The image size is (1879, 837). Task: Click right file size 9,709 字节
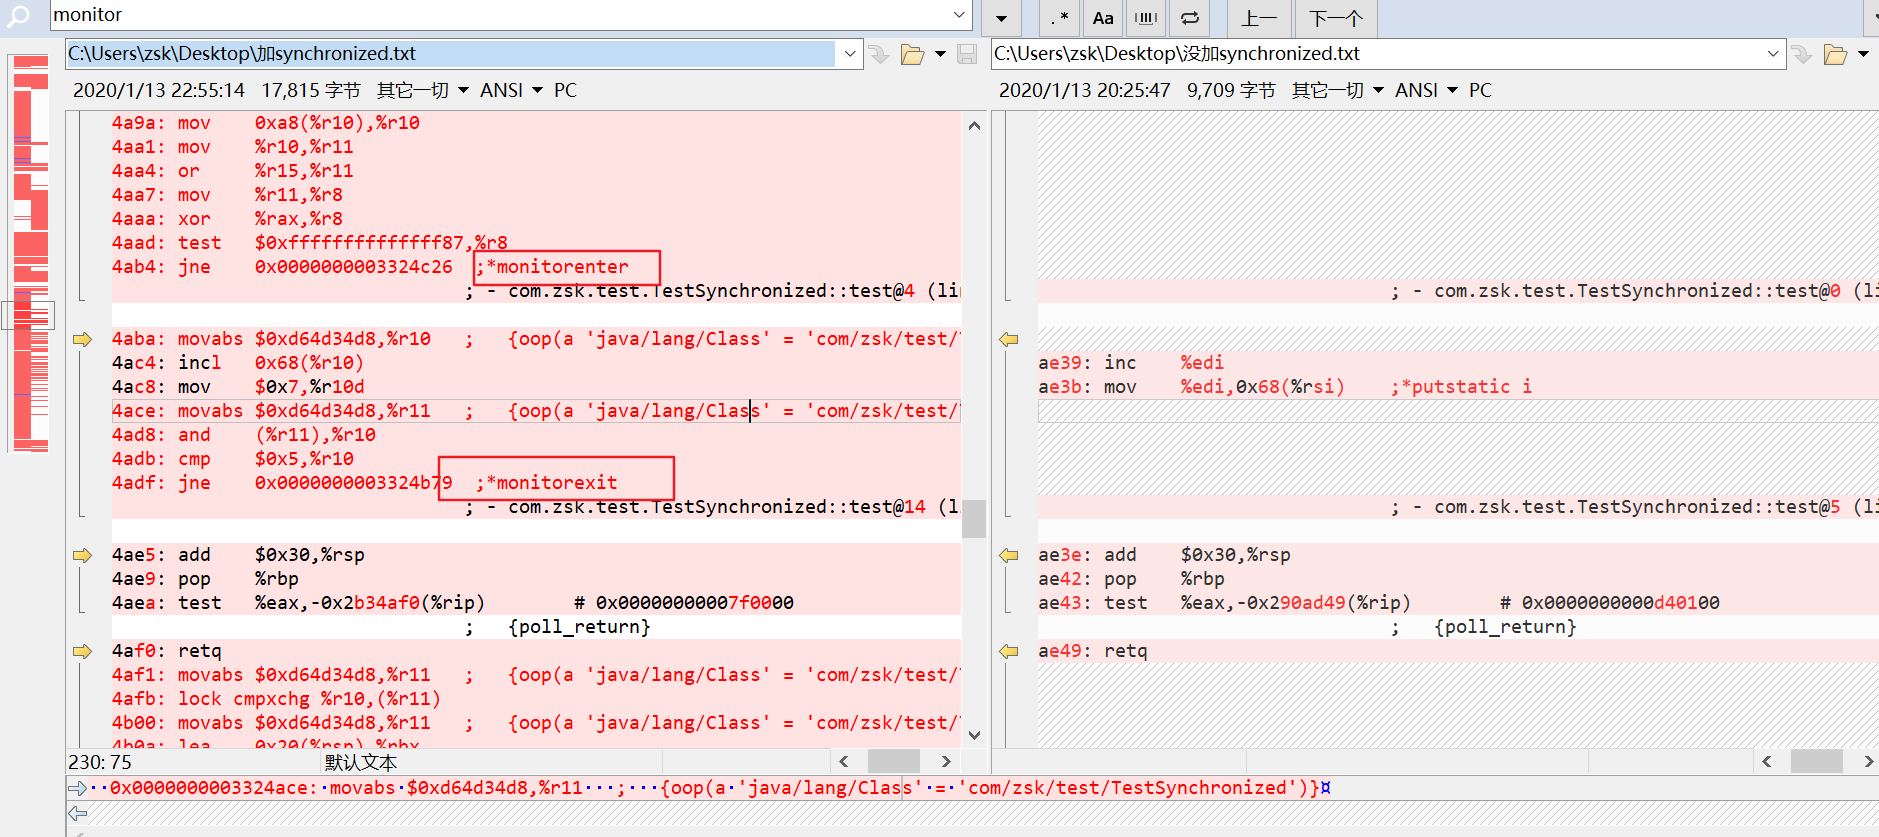(1231, 90)
